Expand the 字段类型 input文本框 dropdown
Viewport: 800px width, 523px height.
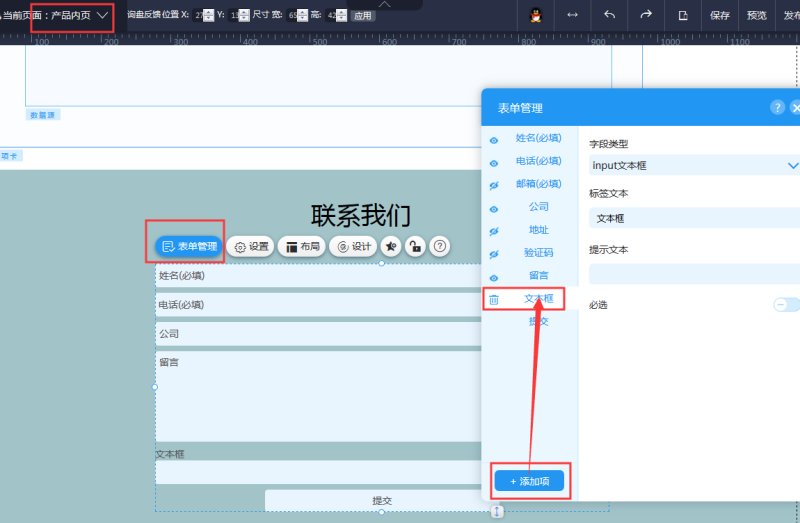793,165
